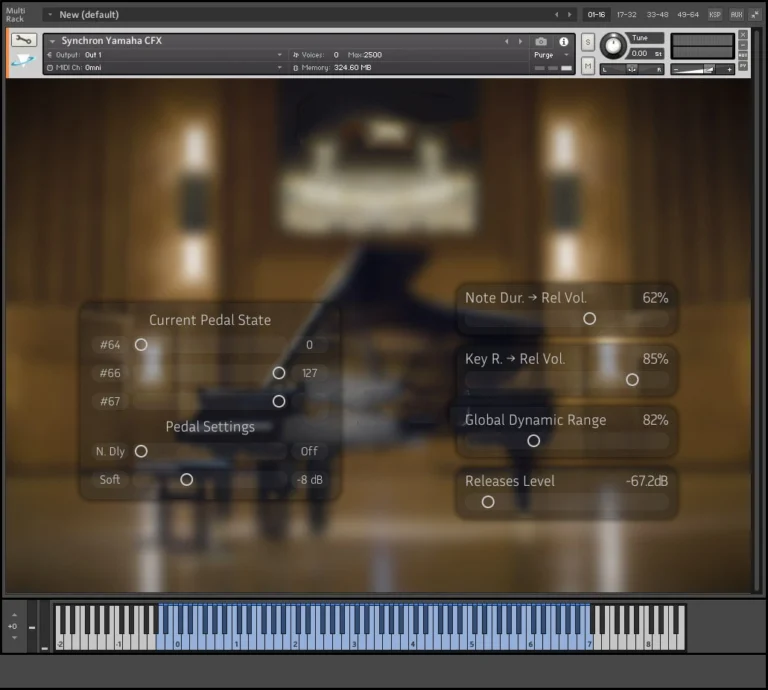This screenshot has height=690, width=768.
Task: Open instrument edit mode with the wrench icon
Action: (x=23, y=40)
